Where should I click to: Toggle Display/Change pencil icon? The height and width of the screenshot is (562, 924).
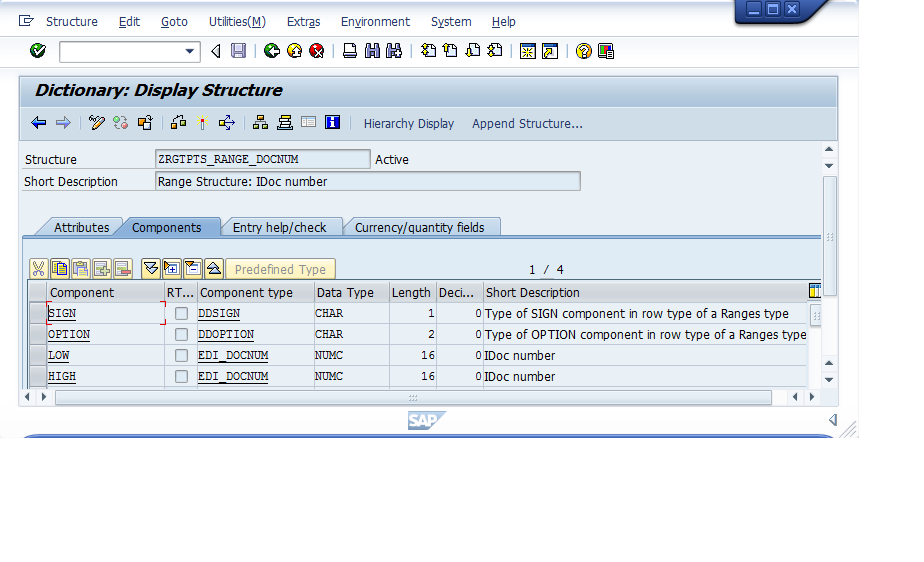[x=97, y=123]
